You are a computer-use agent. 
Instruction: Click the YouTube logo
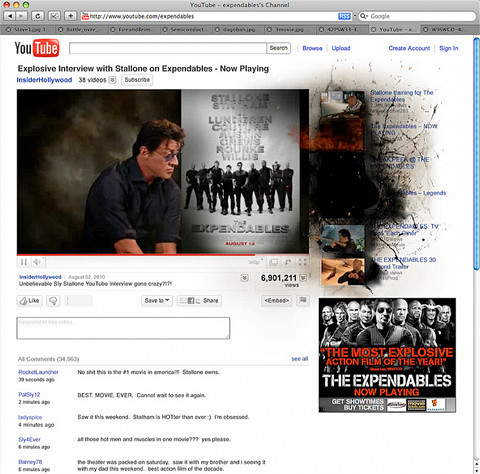[x=37, y=48]
